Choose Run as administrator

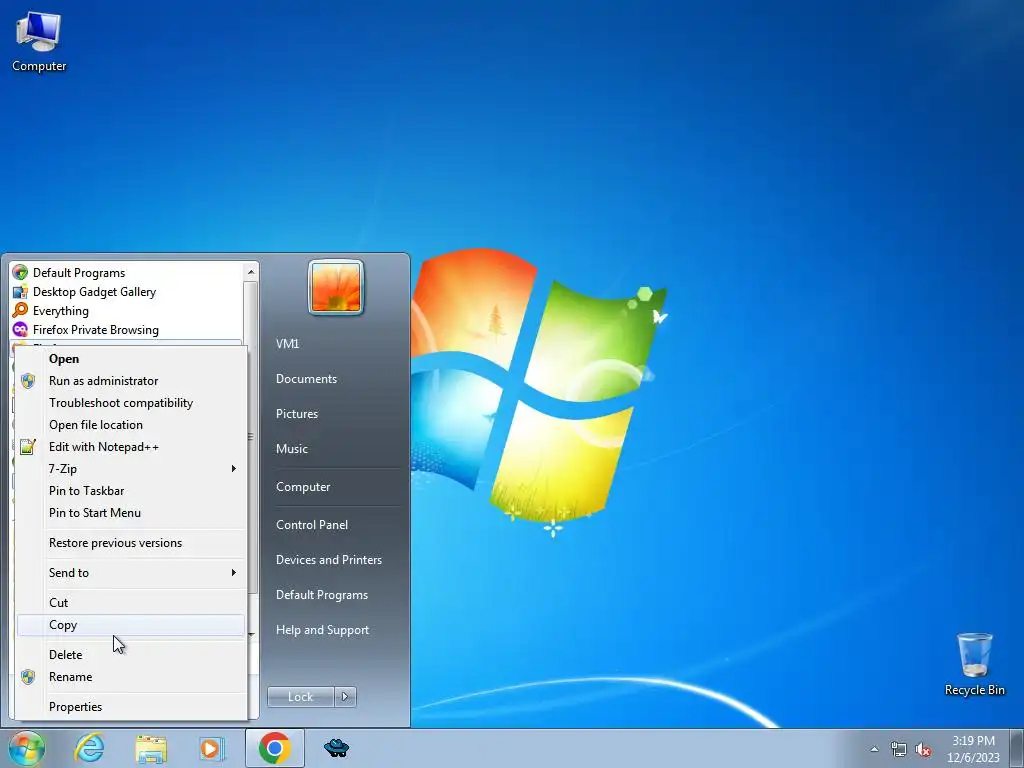tap(131, 381)
